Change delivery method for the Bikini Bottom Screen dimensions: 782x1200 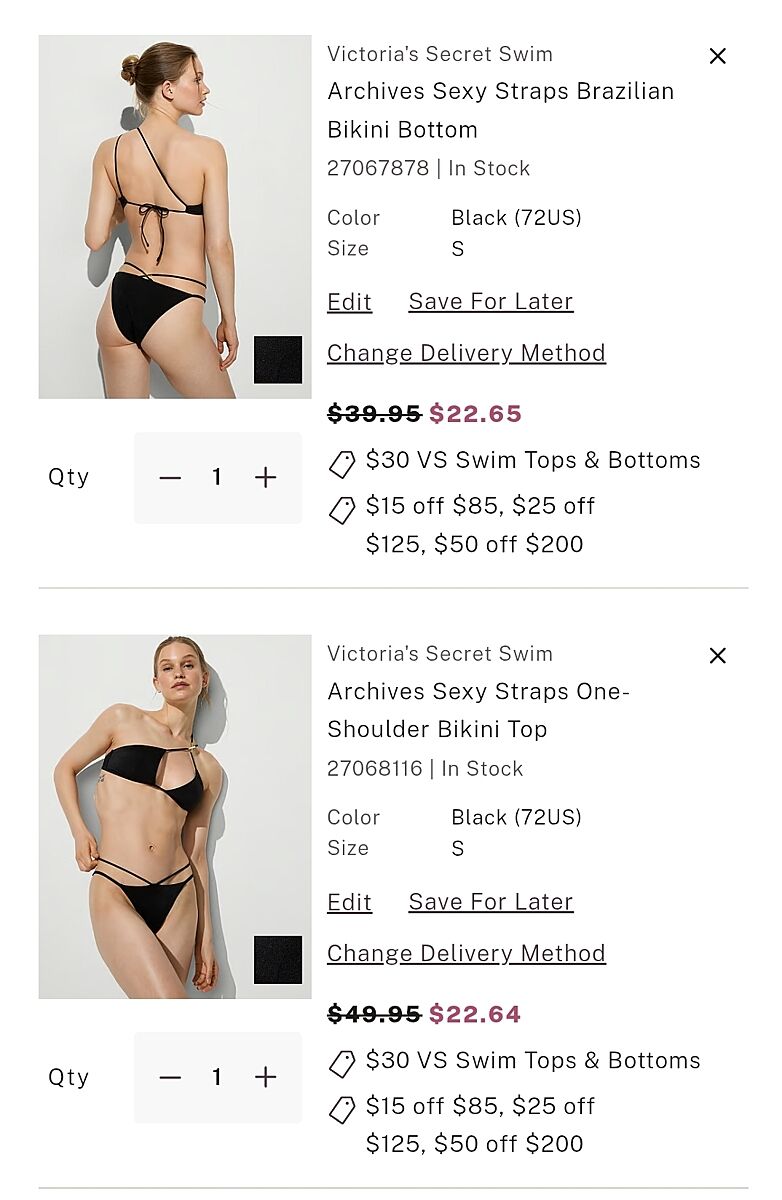(466, 353)
